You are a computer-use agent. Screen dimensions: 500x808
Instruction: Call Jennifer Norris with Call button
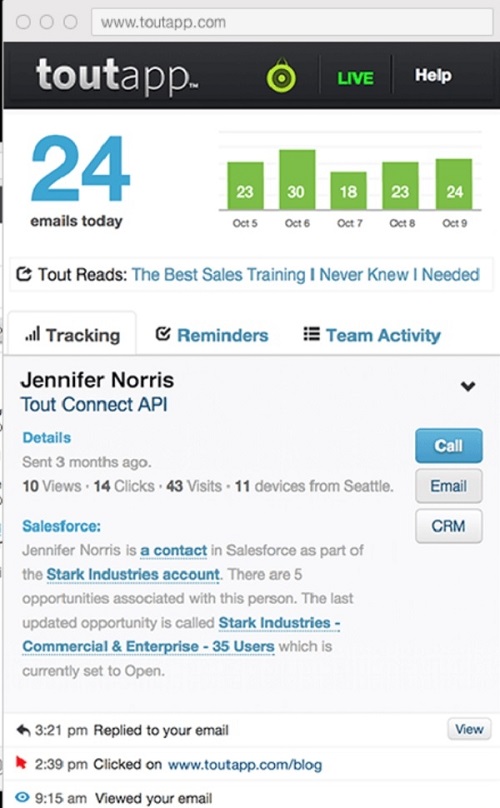[x=449, y=446]
